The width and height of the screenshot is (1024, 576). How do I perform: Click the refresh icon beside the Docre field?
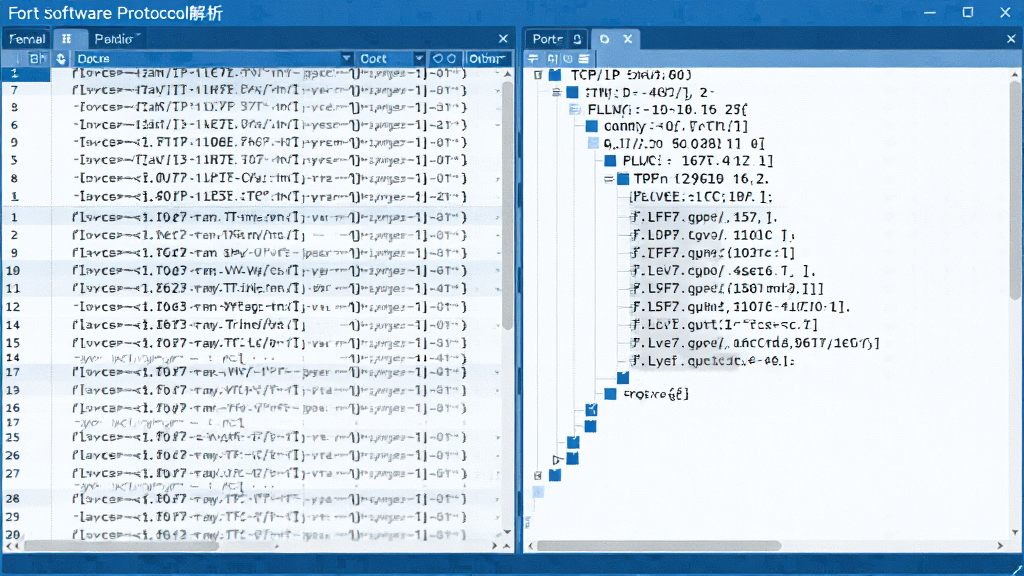pos(61,59)
